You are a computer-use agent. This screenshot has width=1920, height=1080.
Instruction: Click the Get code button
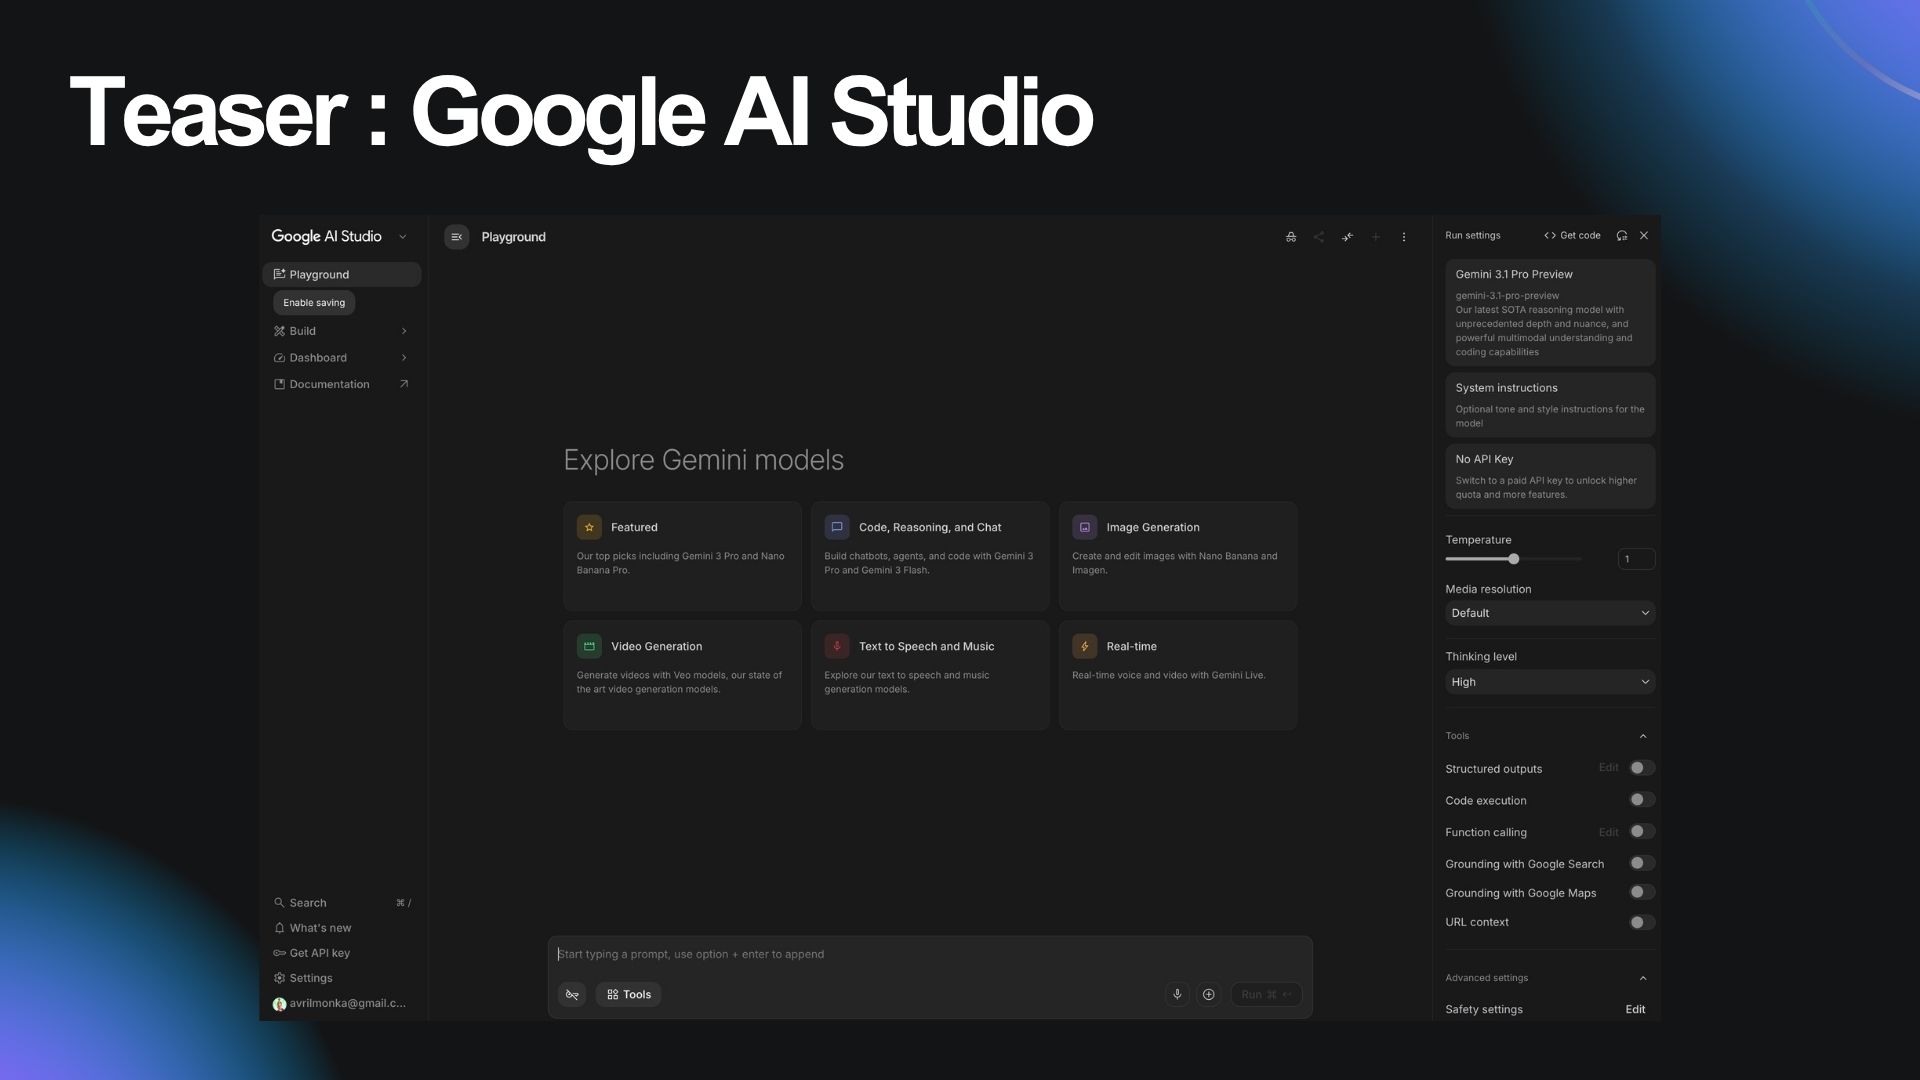(1572, 236)
